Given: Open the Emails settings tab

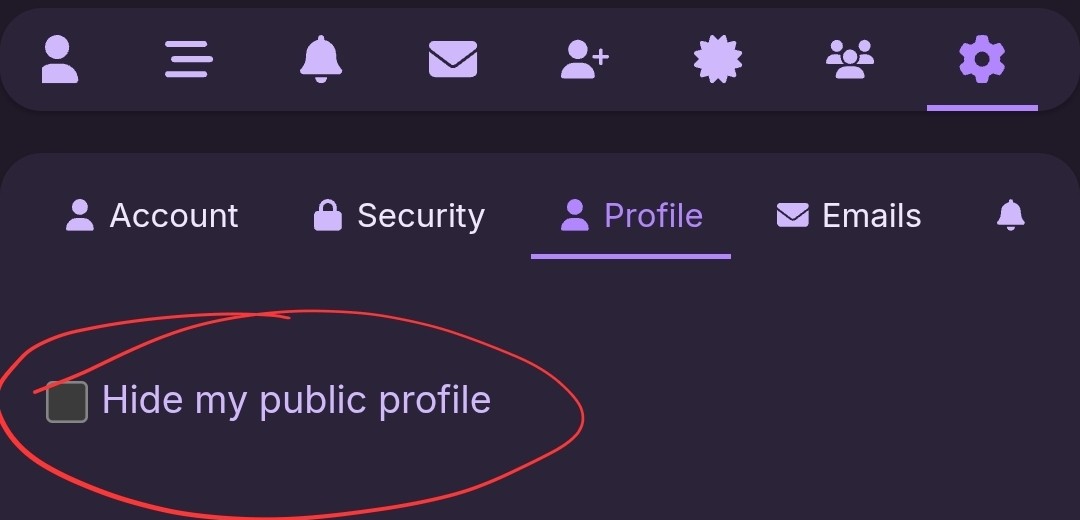Looking at the screenshot, I should pyautogui.click(x=849, y=215).
